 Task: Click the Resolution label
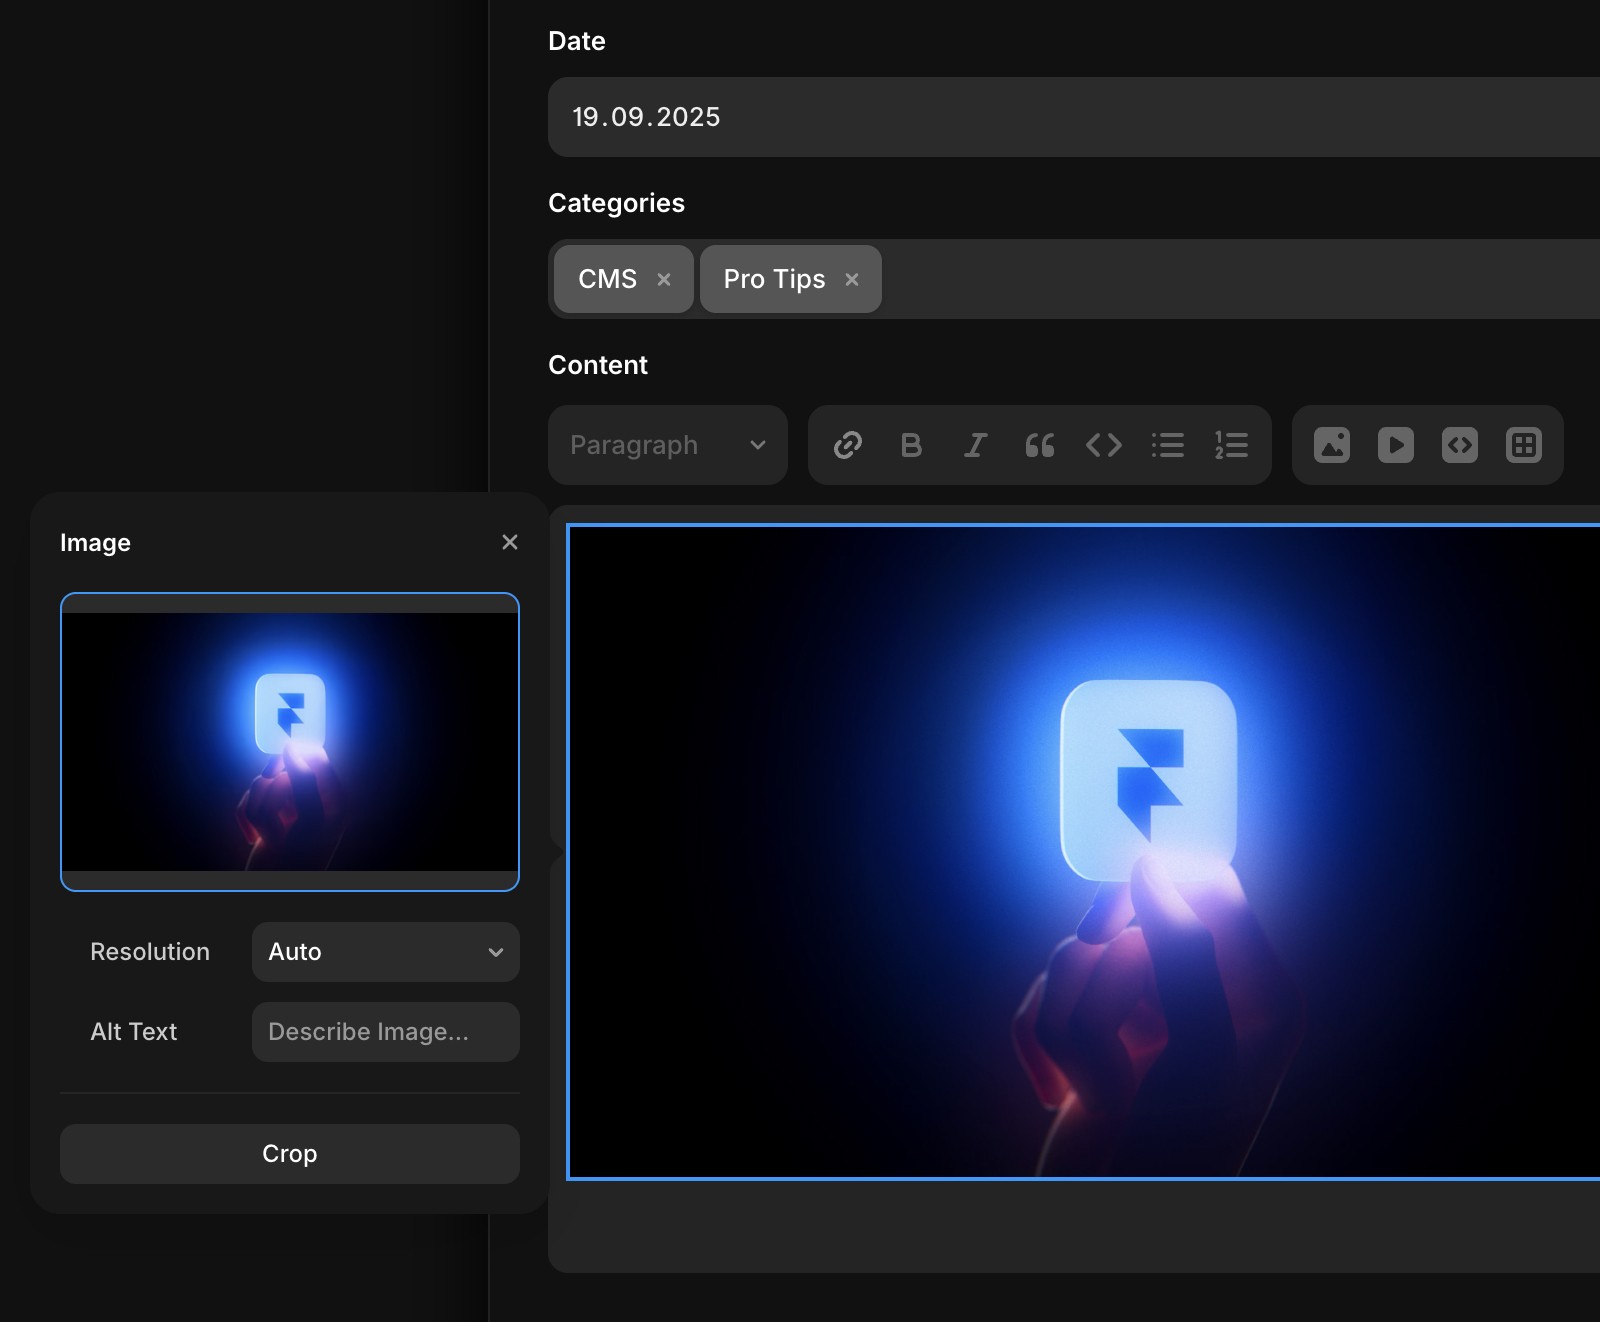(x=150, y=952)
